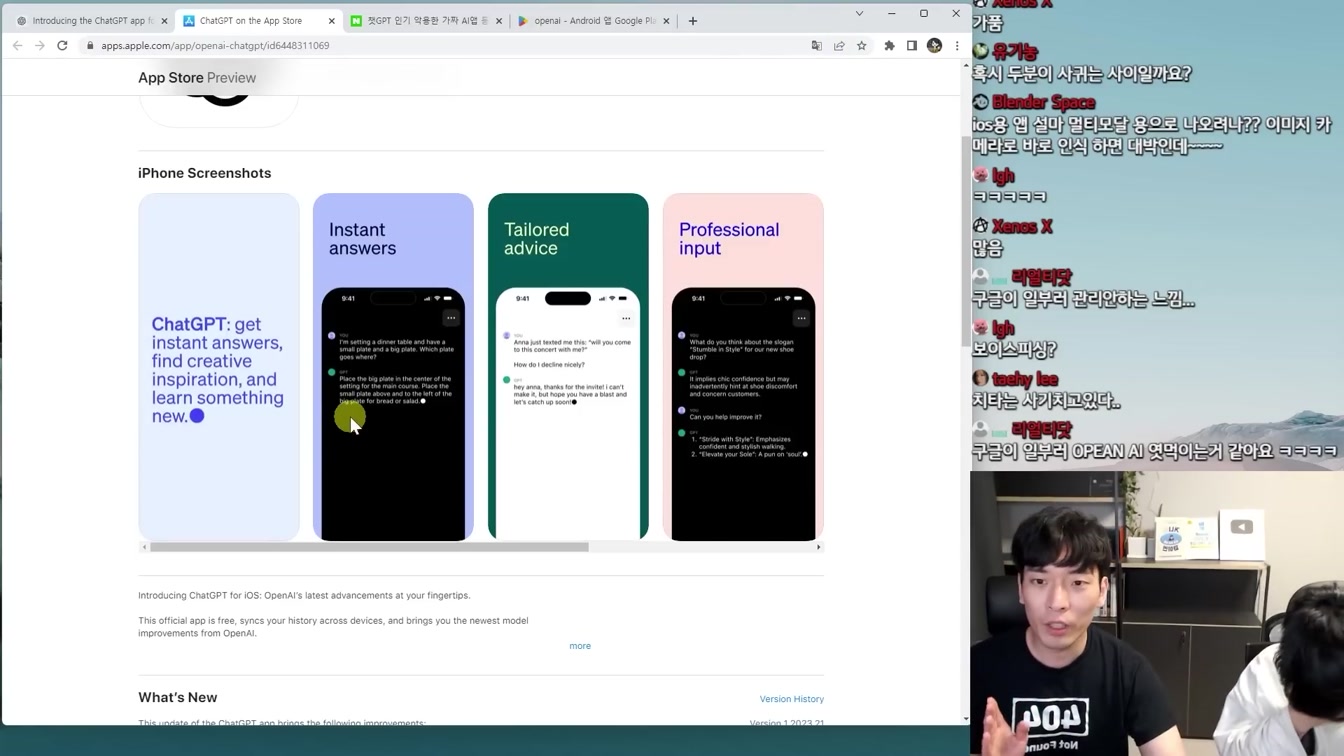Click chat username taehy lee

pos(1024,379)
